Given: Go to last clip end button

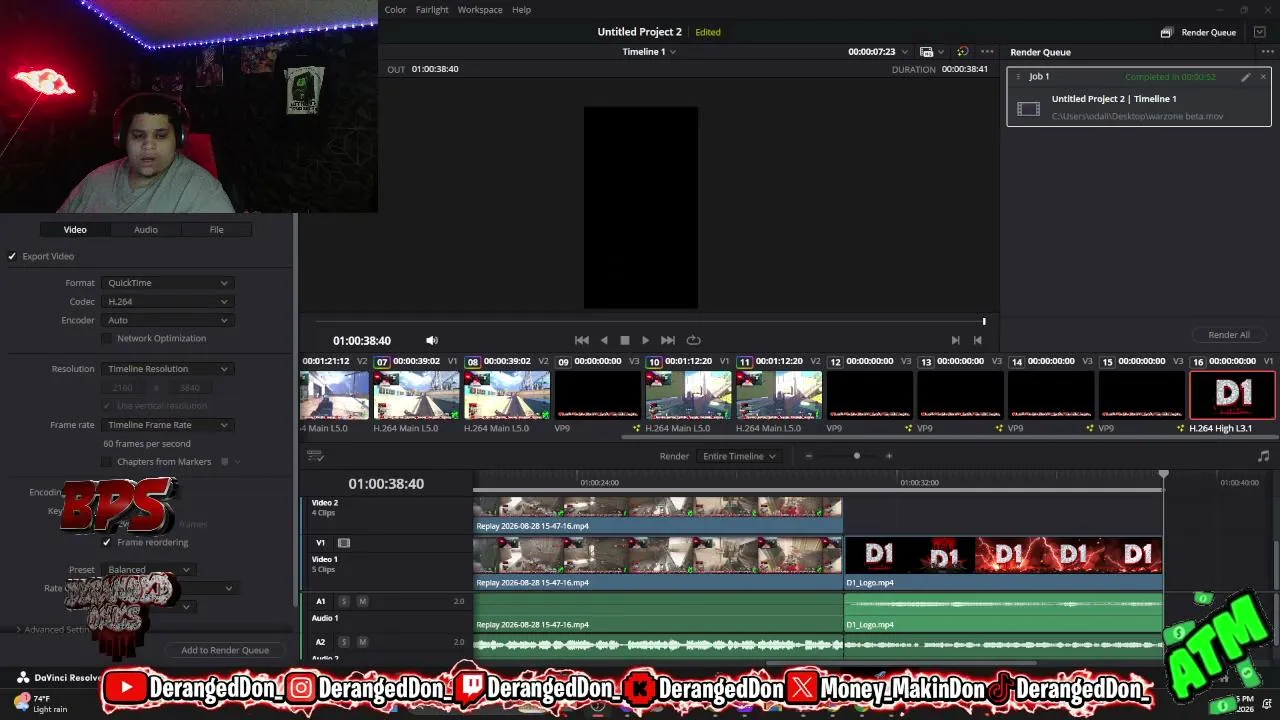Looking at the screenshot, I should point(978,340).
